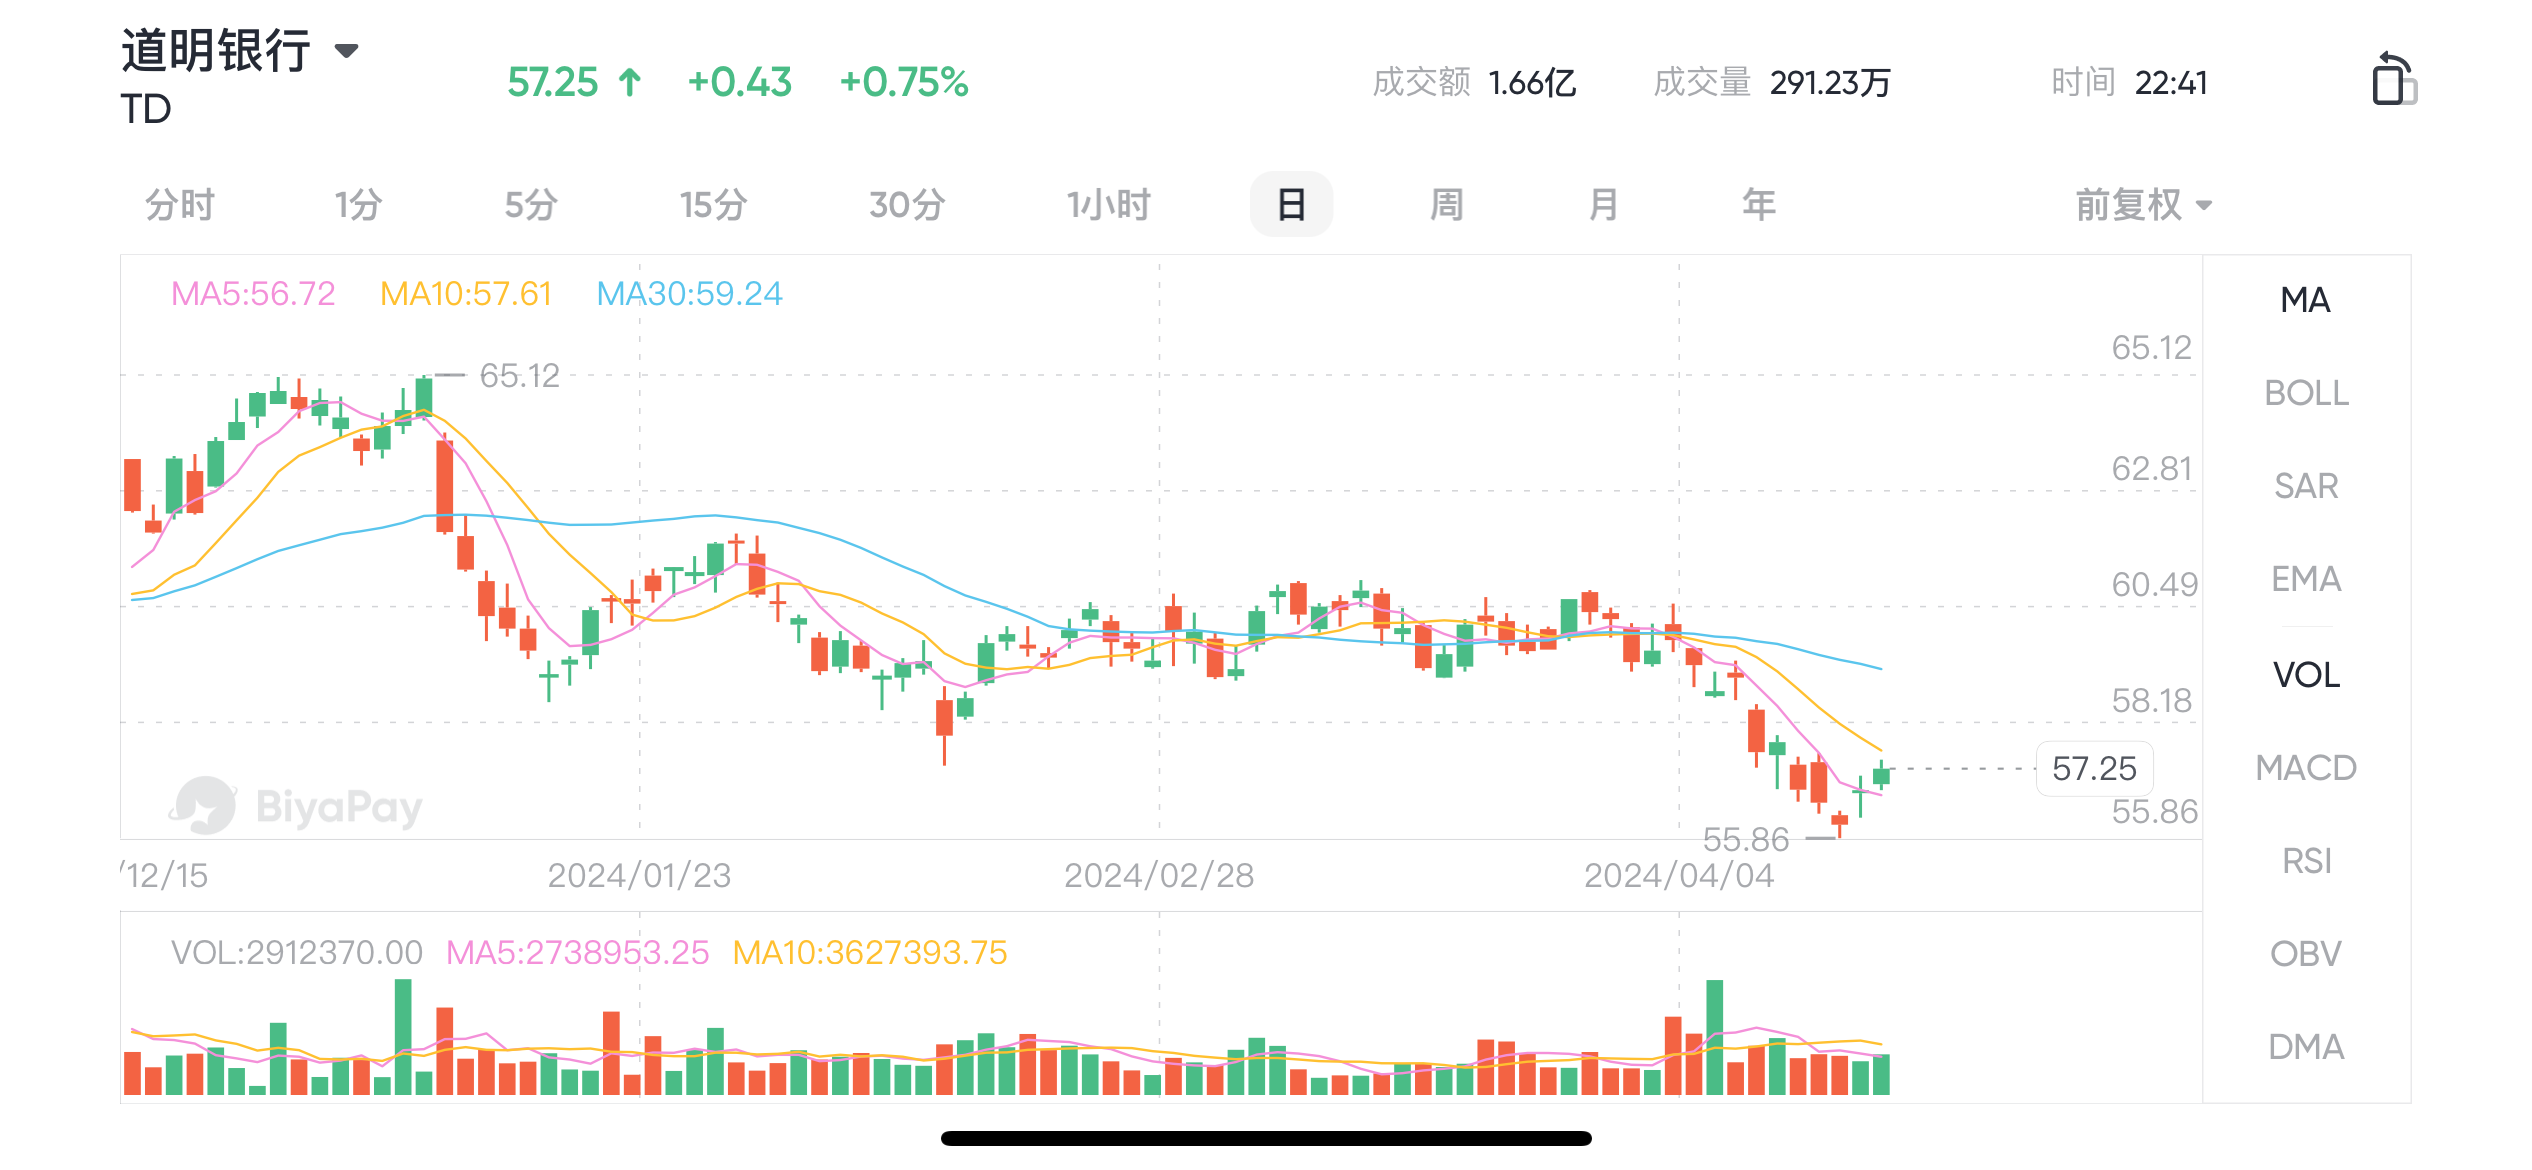Click the 57.25 current price label
Viewport: 2532px width, 1170px height.
[x=2094, y=769]
